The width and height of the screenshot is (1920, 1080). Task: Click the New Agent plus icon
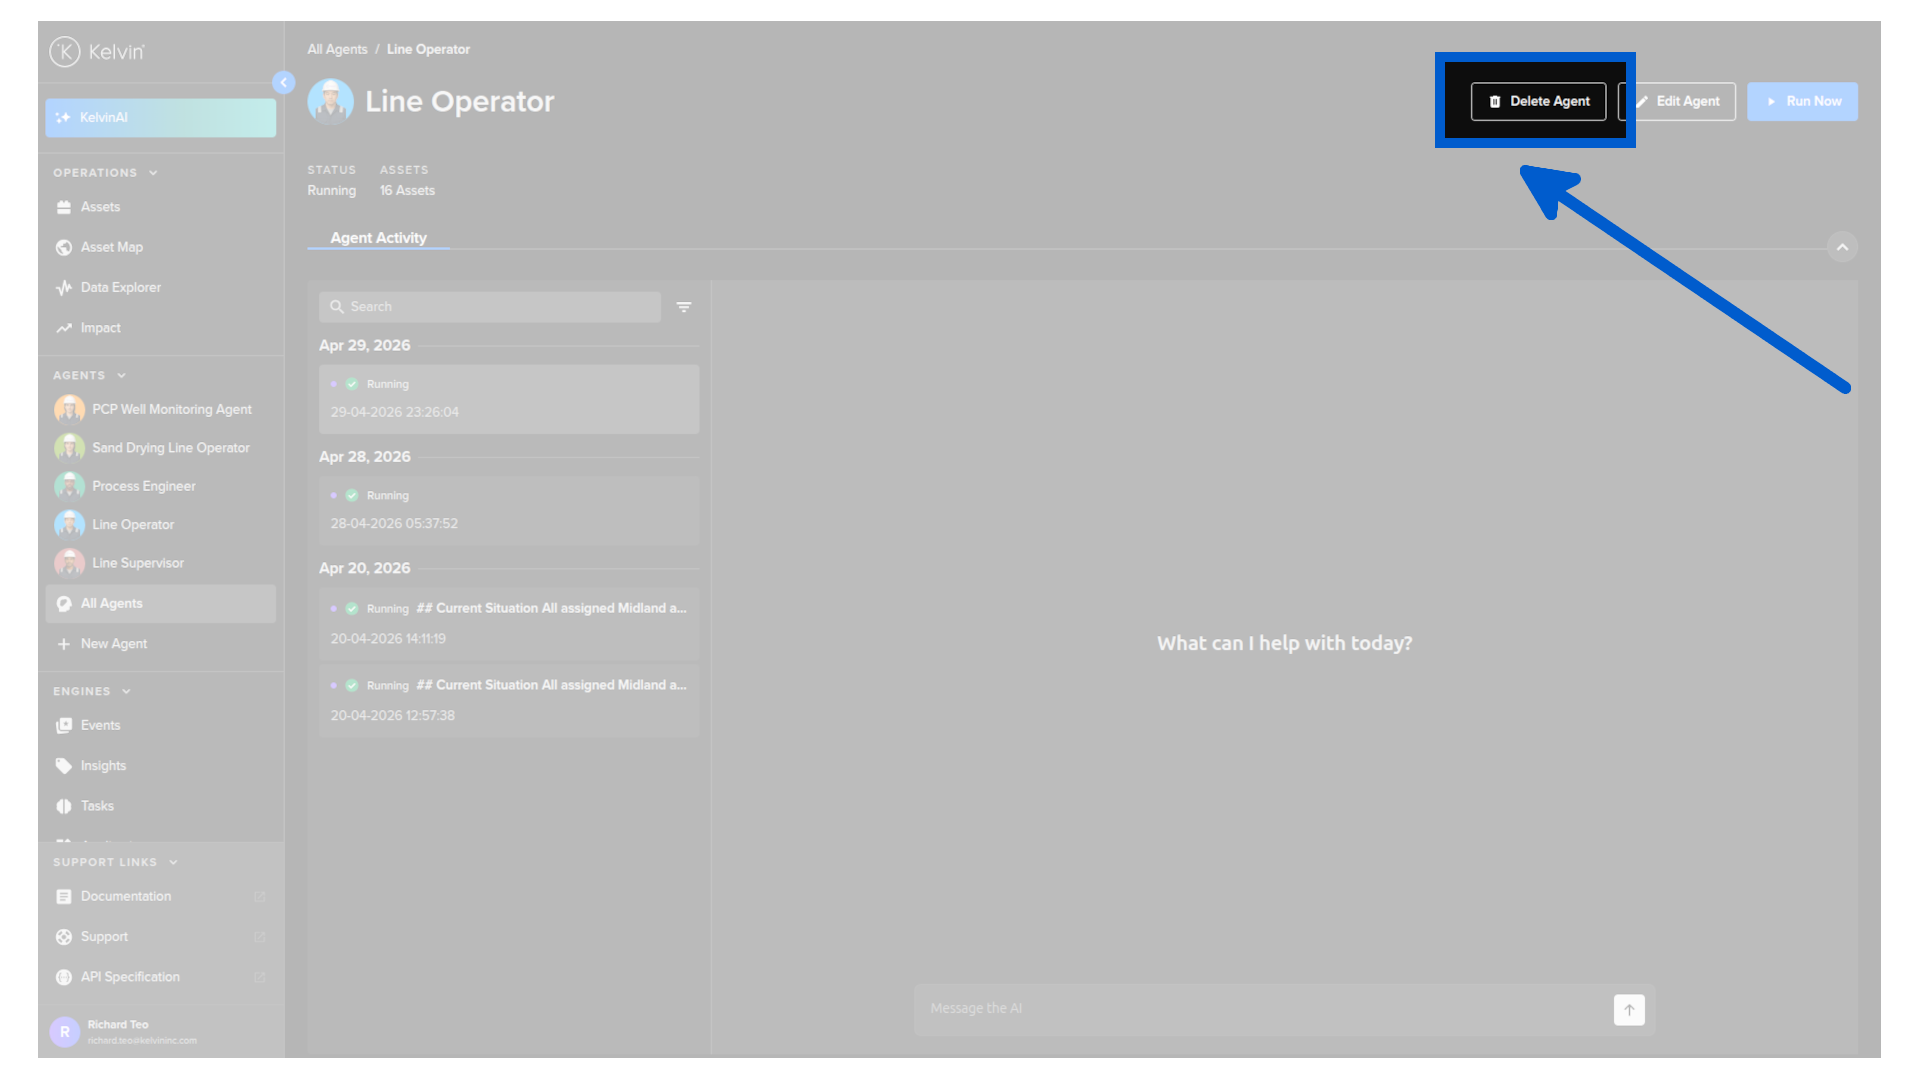[64, 644]
